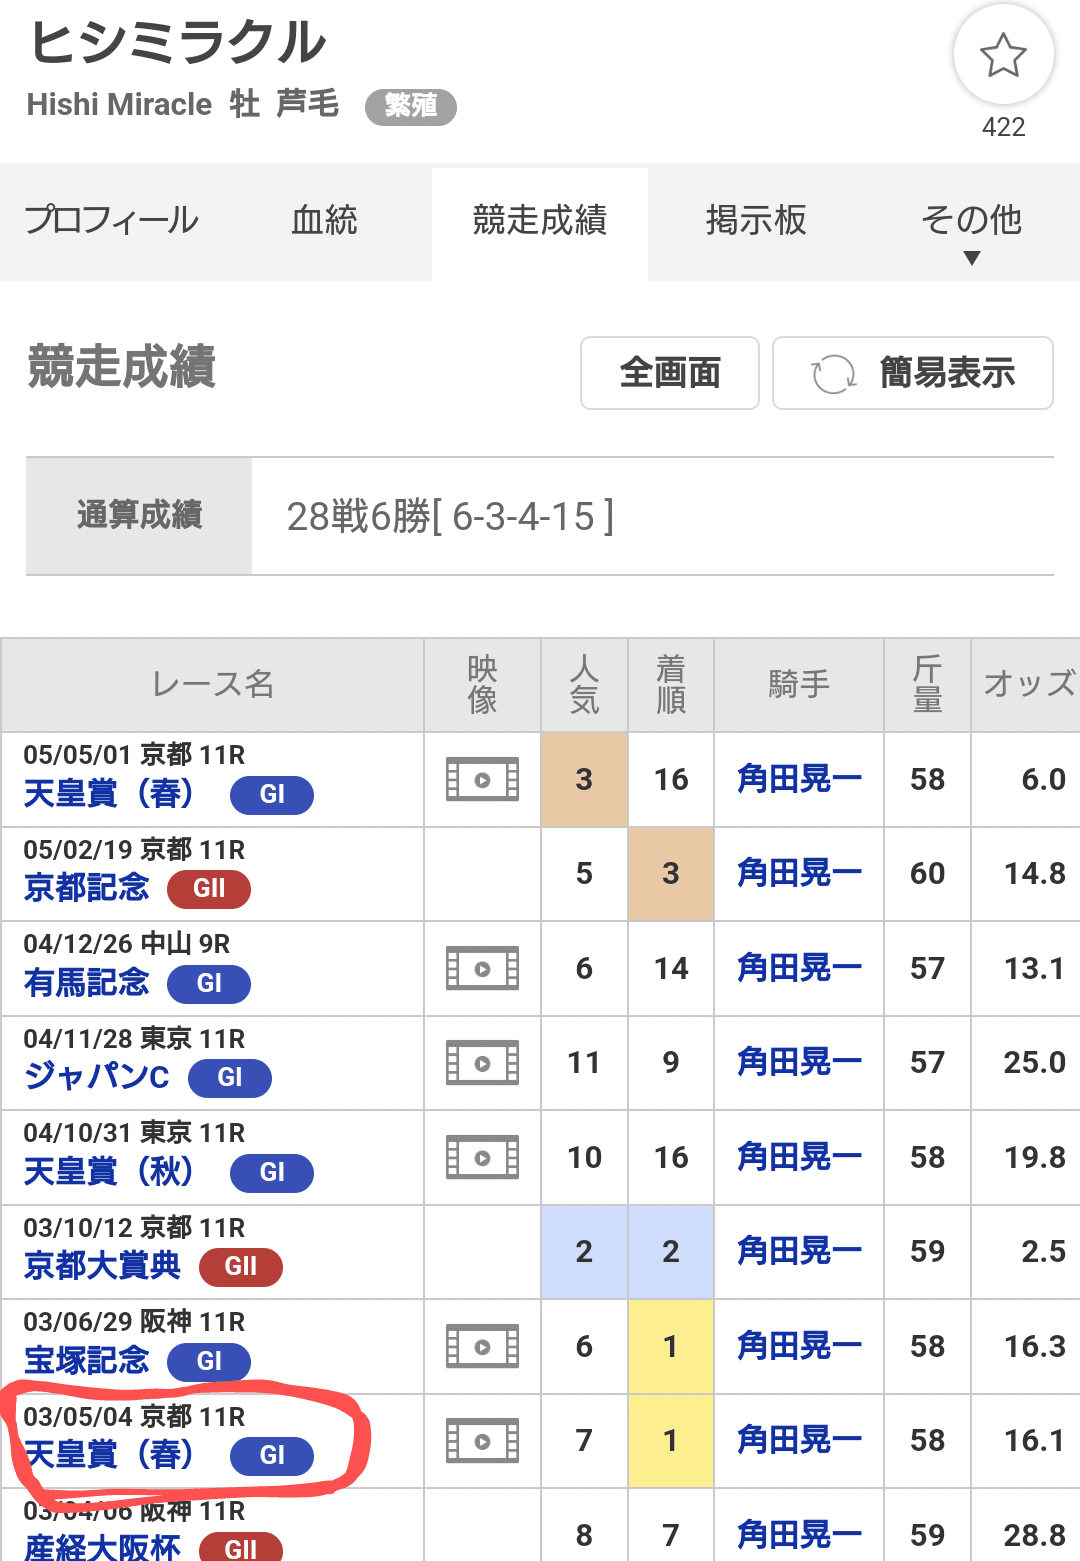Play video for 04/12/26 有馬記念
Viewport: 1080px width, 1561px height.
coord(482,968)
